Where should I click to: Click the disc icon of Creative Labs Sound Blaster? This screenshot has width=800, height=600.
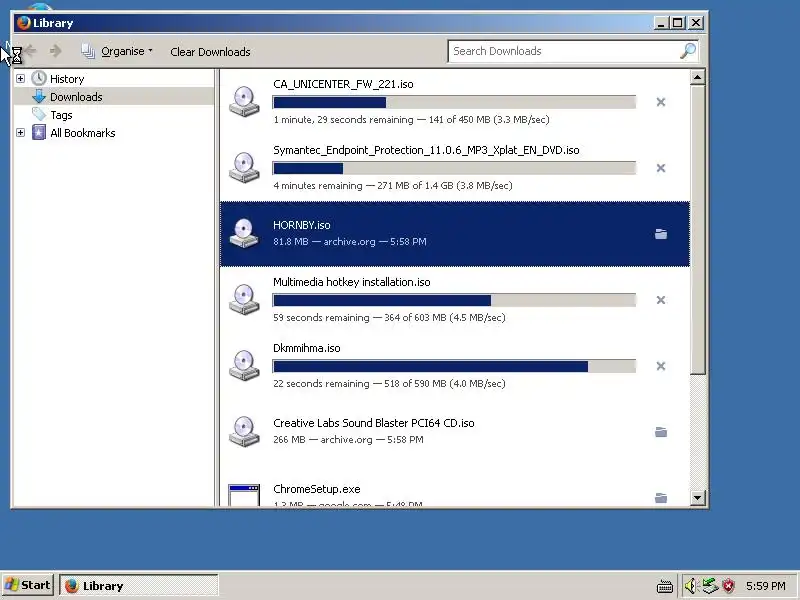coord(244,432)
